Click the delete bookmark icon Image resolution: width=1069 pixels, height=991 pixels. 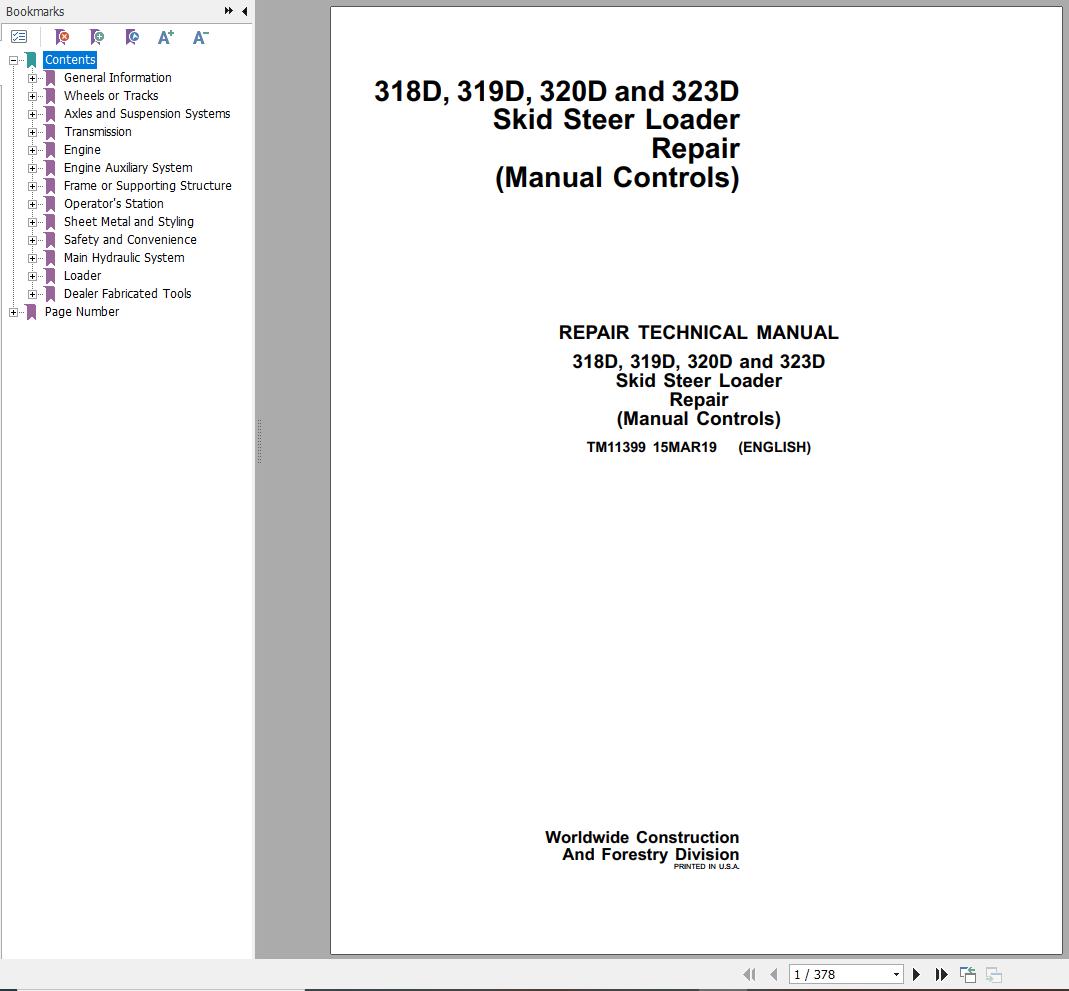coord(62,37)
